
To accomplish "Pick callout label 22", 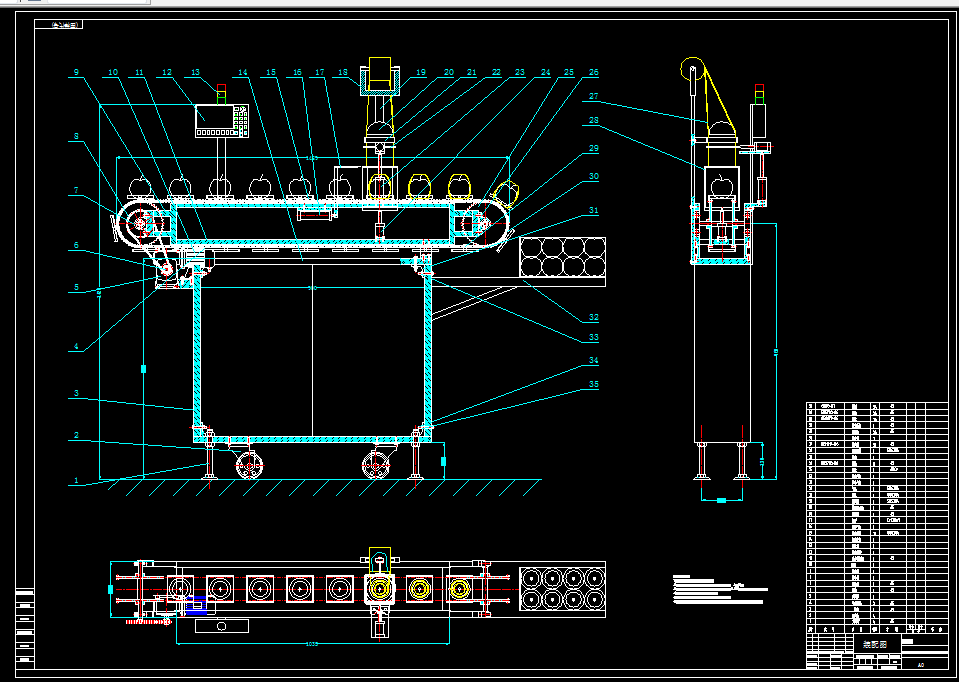I will [496, 72].
